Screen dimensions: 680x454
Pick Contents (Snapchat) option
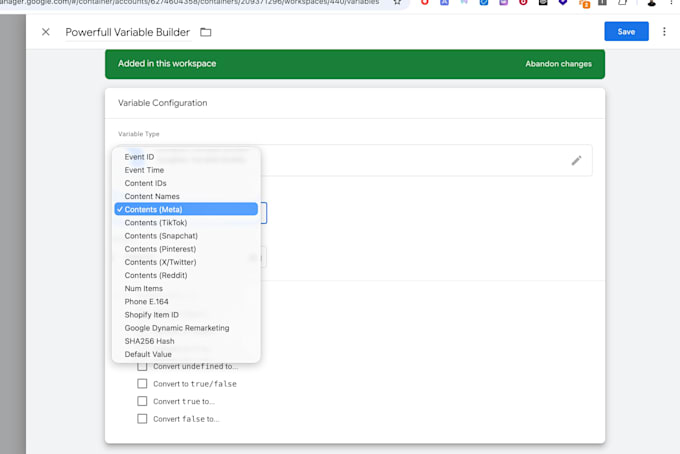(186, 236)
